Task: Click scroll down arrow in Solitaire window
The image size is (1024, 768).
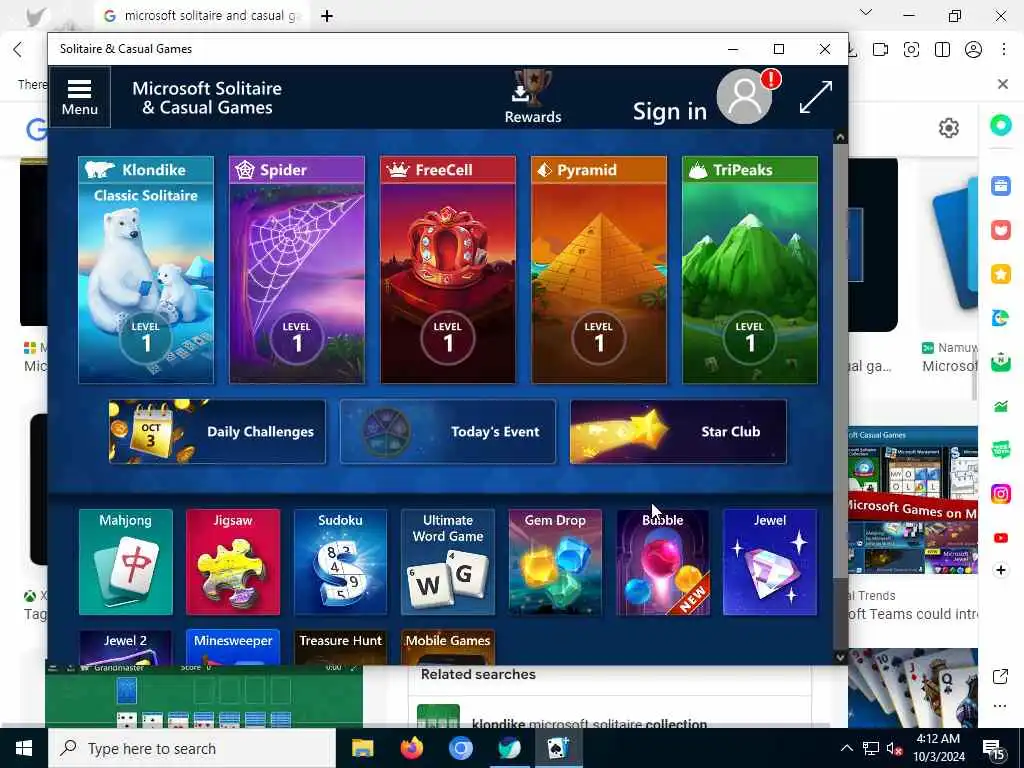Action: 840,657
